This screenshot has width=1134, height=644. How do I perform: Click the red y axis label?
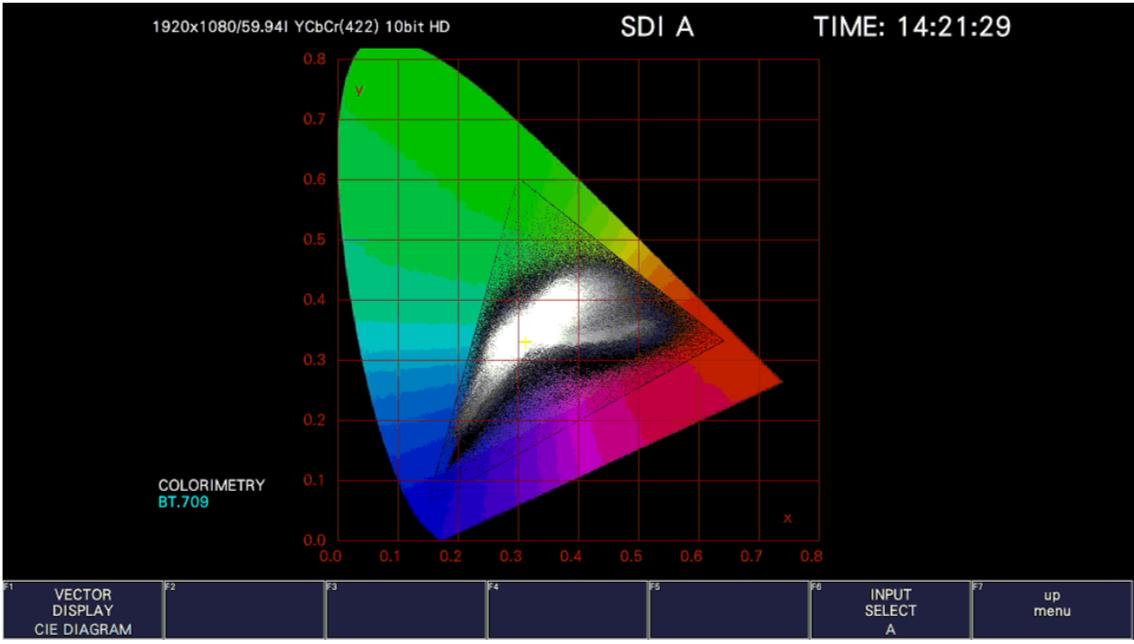point(359,91)
